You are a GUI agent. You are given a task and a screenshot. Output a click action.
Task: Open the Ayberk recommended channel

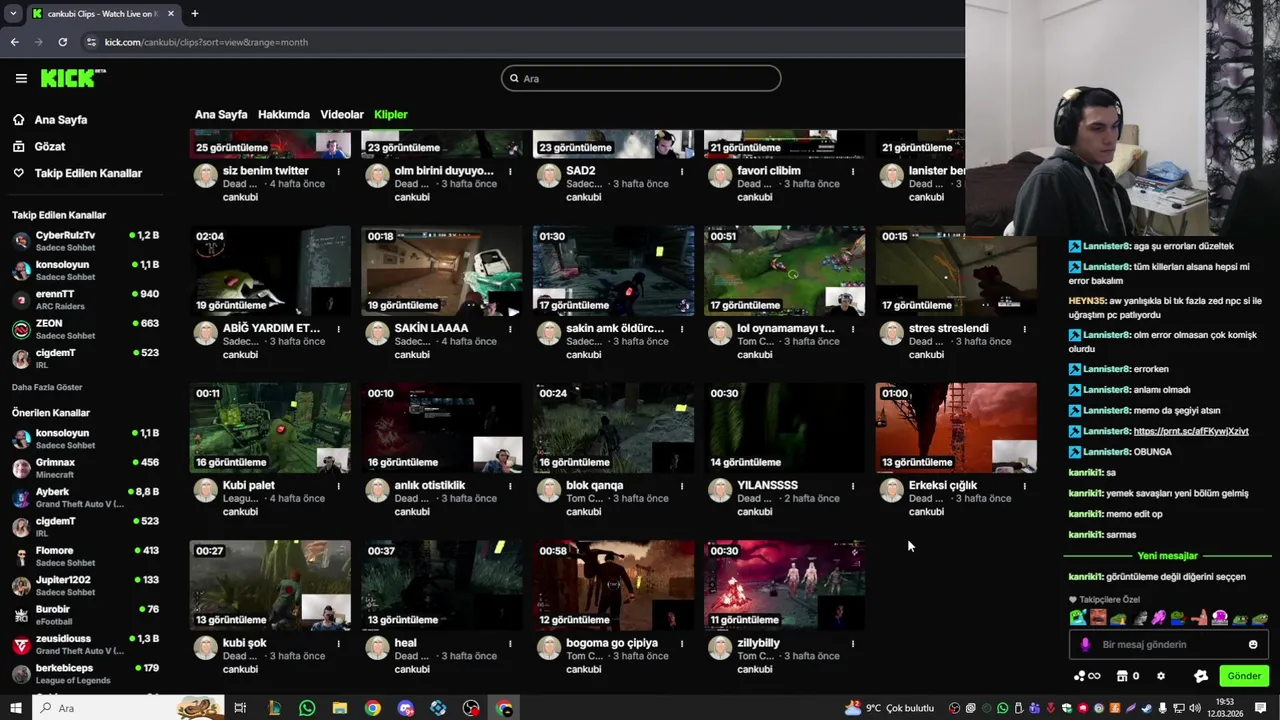(85, 497)
